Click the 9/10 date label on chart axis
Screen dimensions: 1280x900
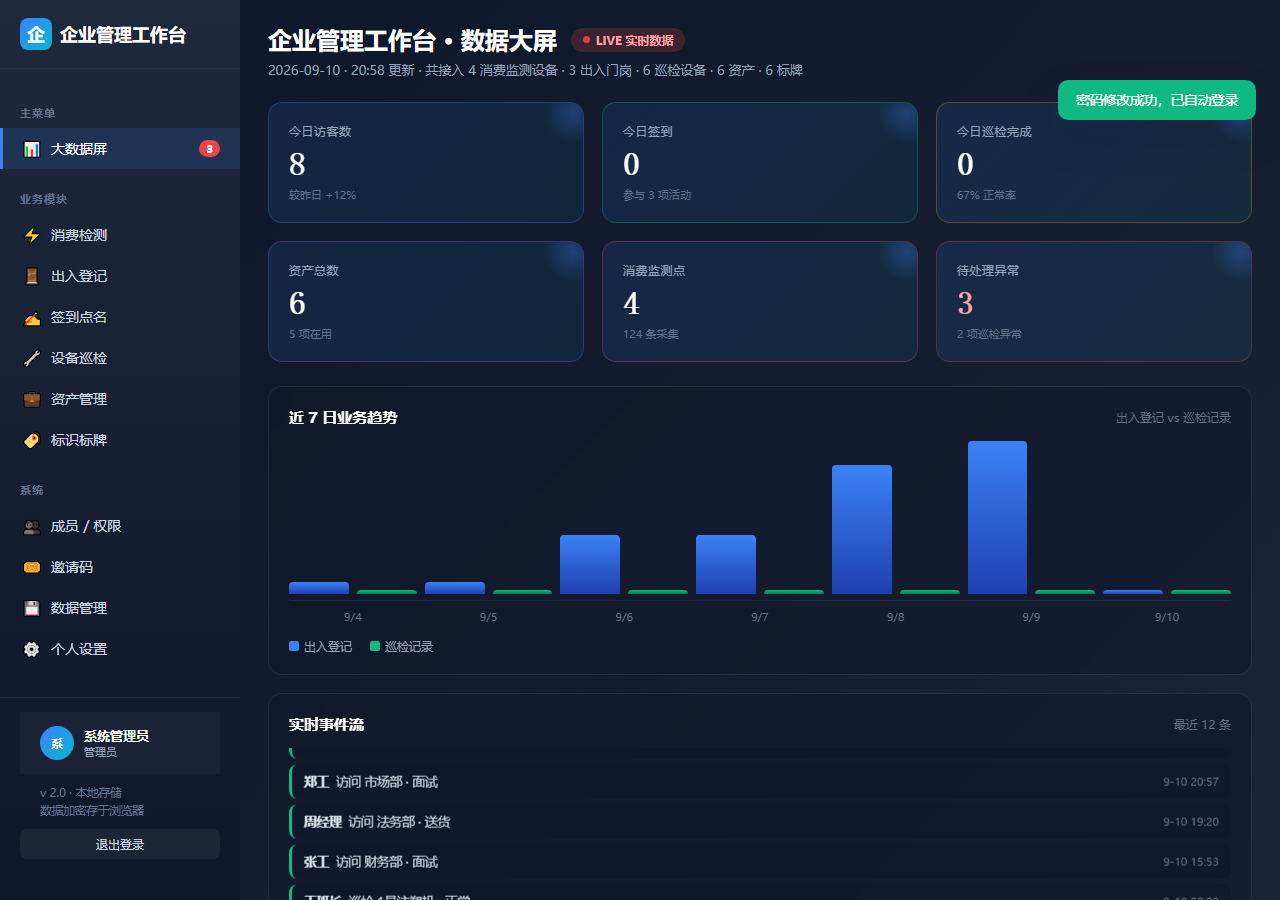pos(1167,617)
